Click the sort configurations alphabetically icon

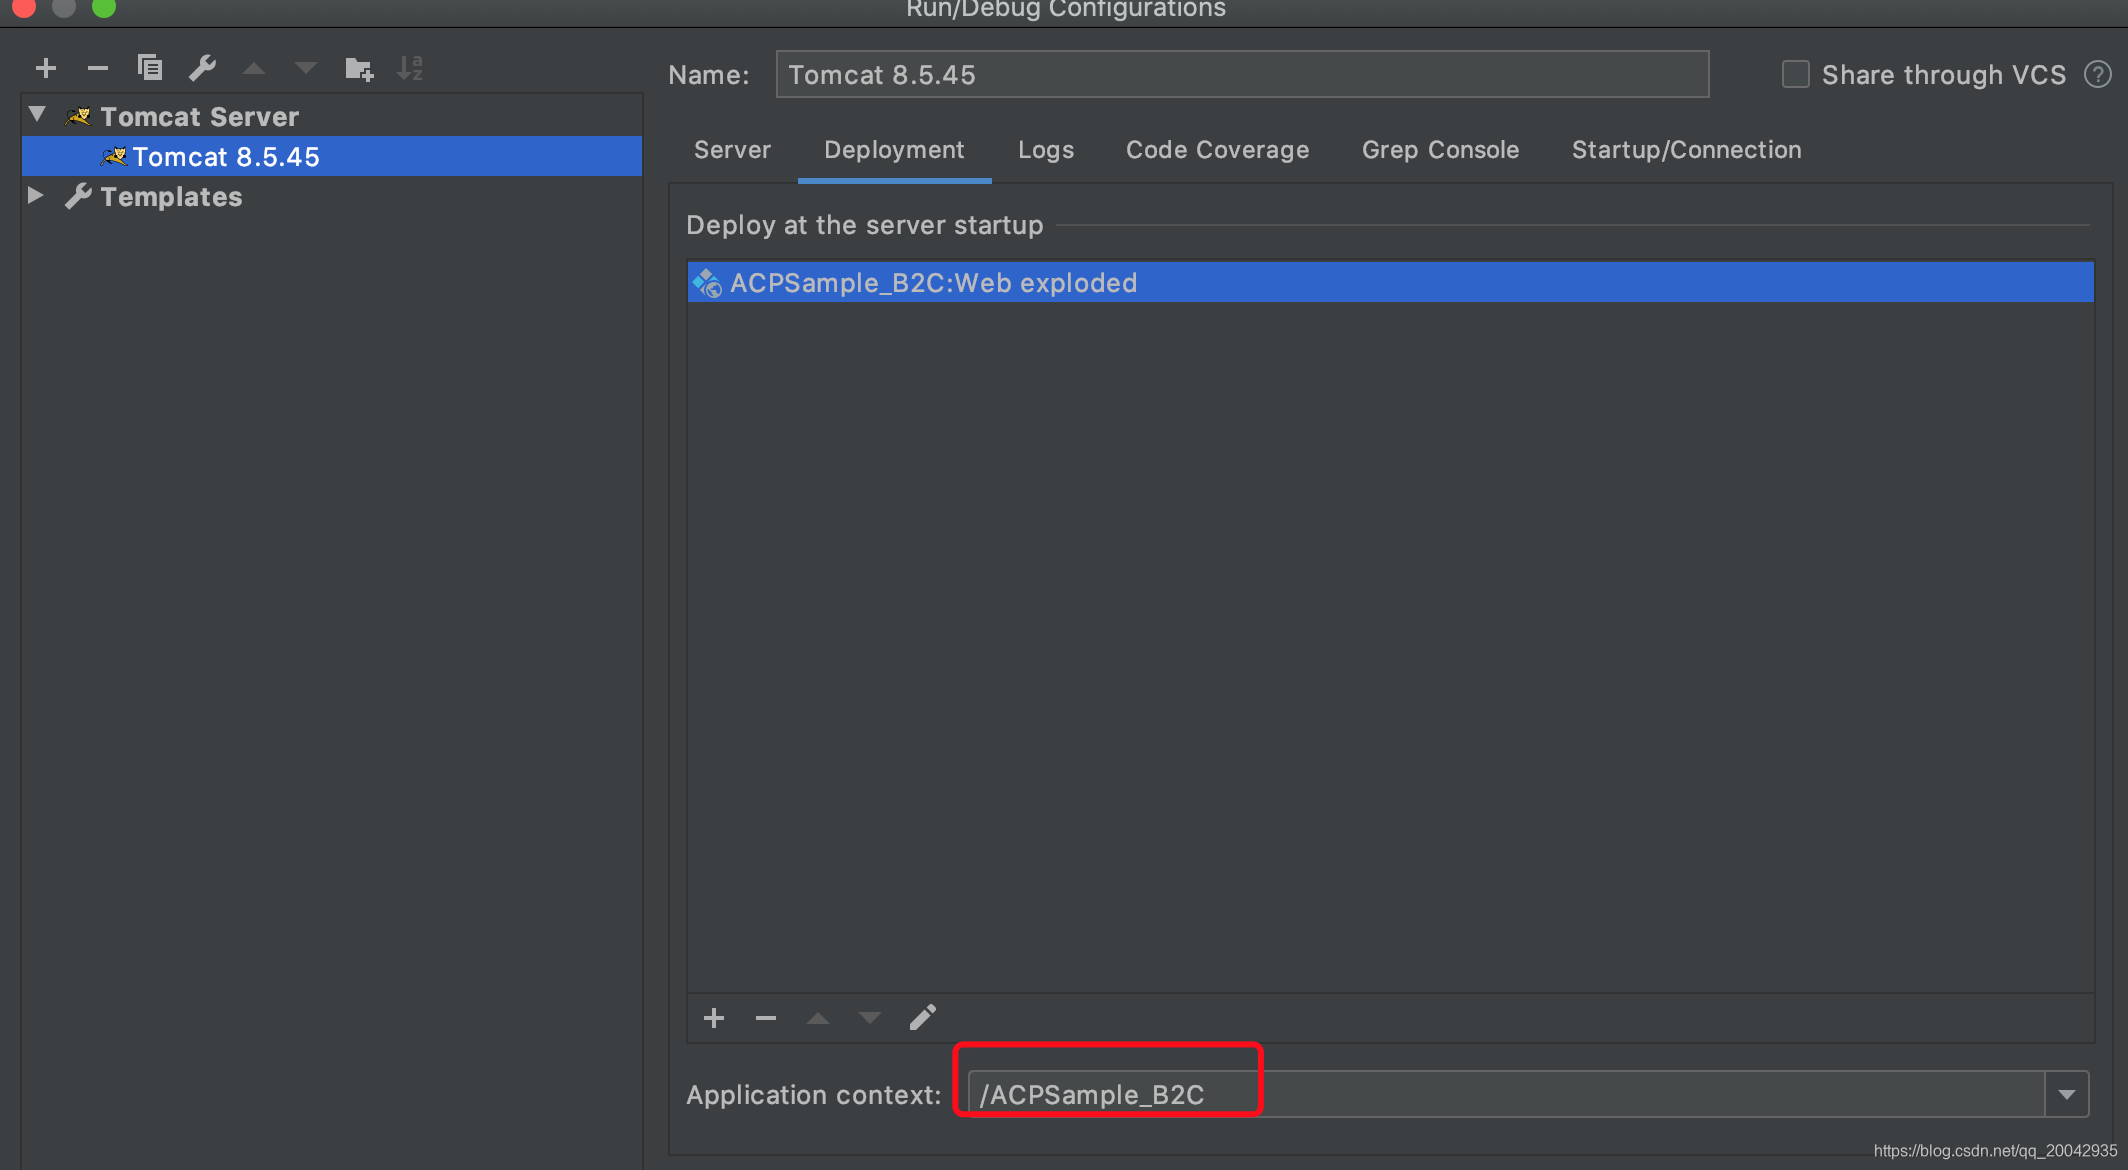coord(410,68)
